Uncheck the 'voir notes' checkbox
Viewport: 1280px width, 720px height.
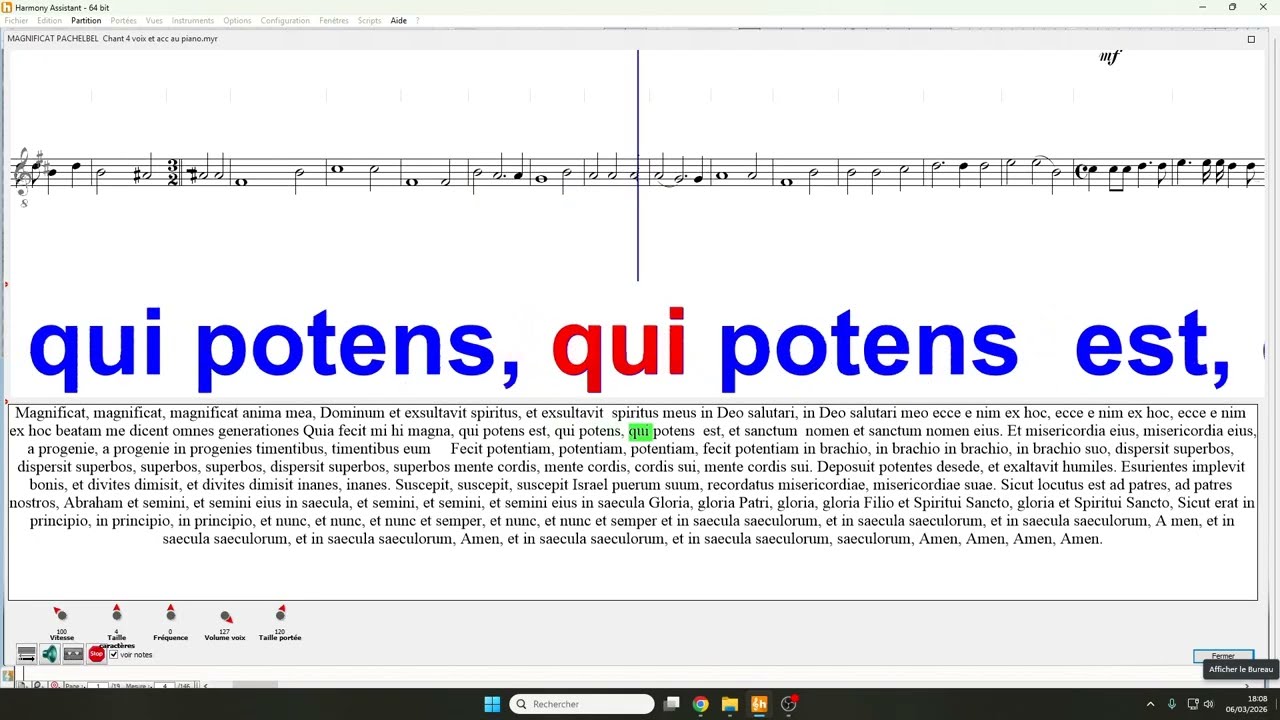(113, 654)
